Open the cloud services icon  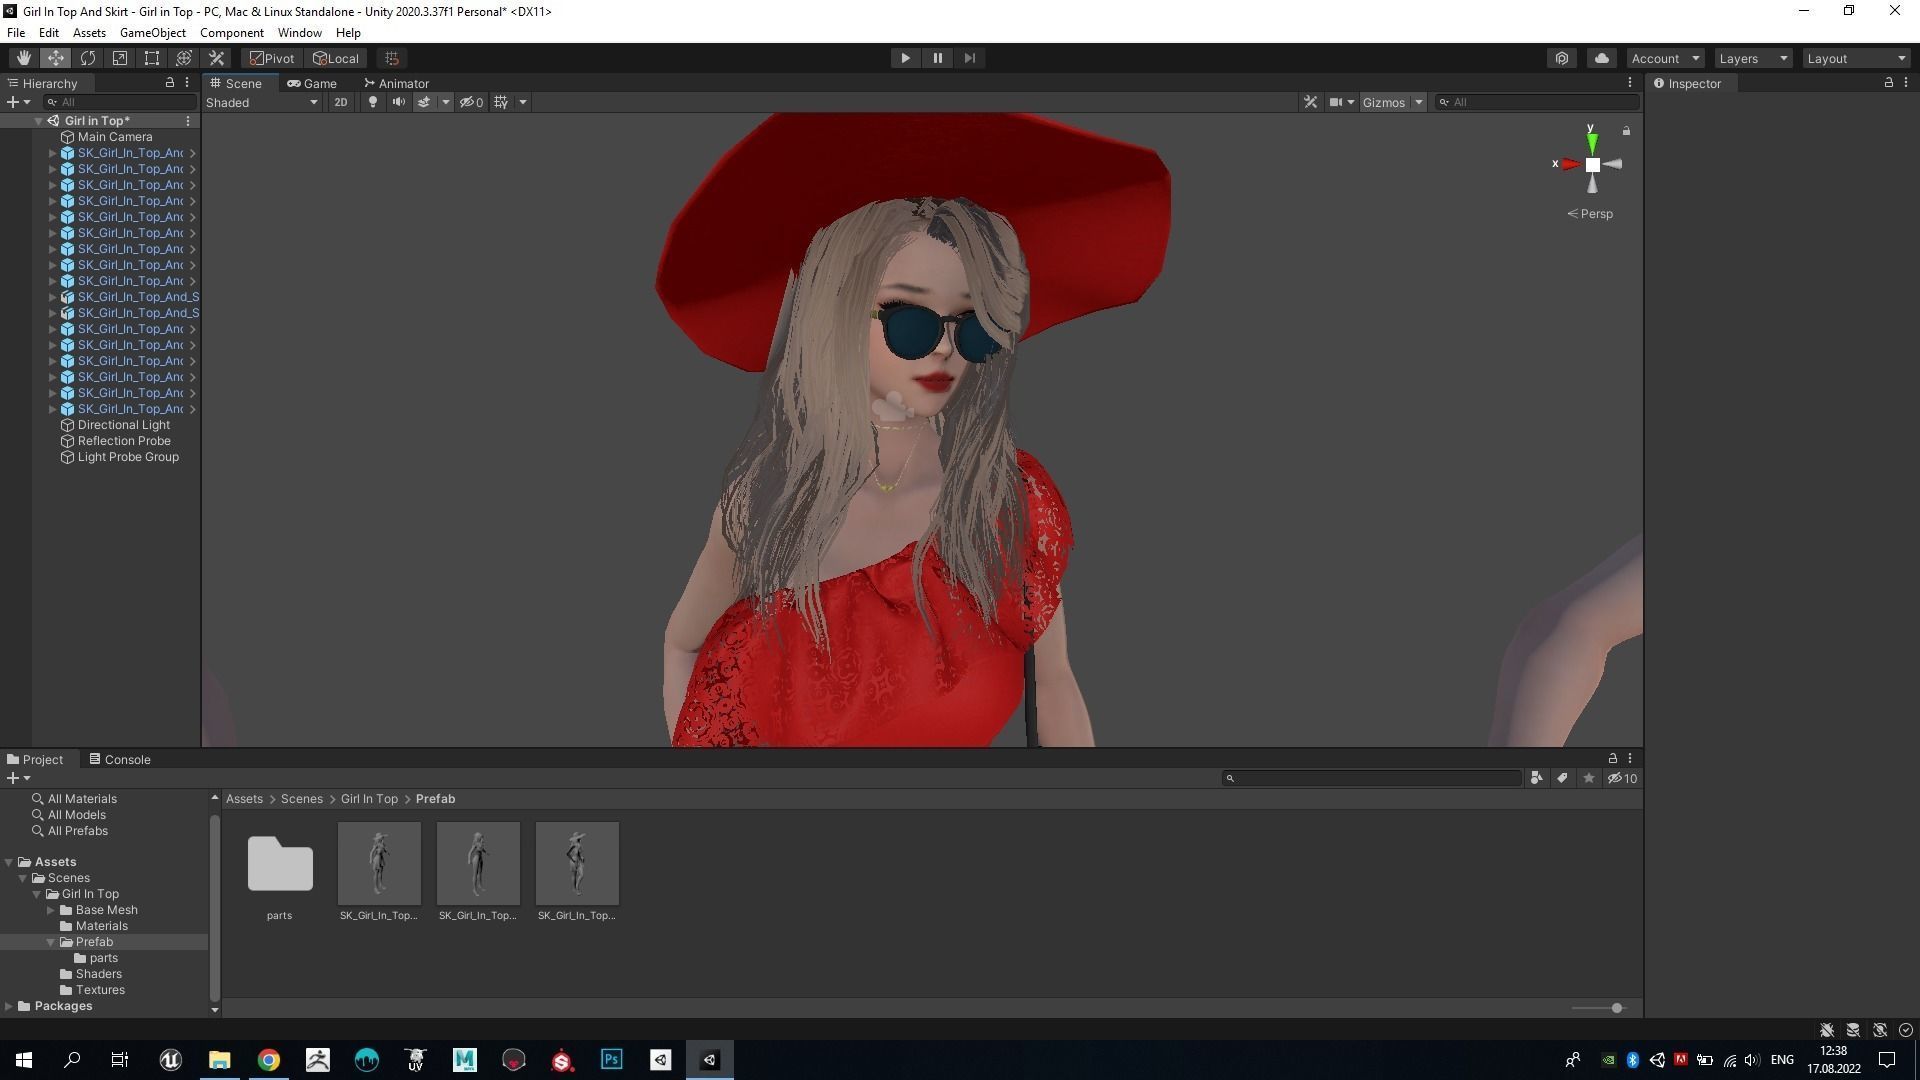pyautogui.click(x=1602, y=58)
